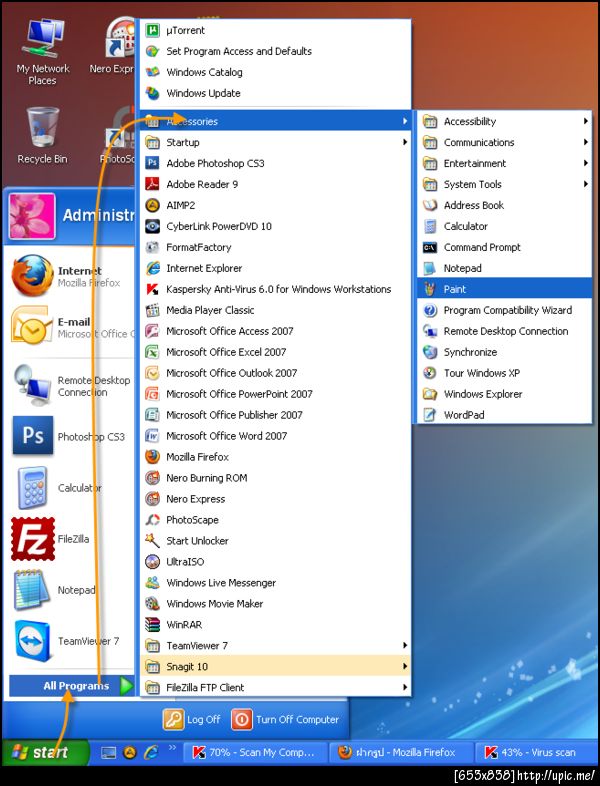Expand the System Tools submenu

[x=504, y=184]
